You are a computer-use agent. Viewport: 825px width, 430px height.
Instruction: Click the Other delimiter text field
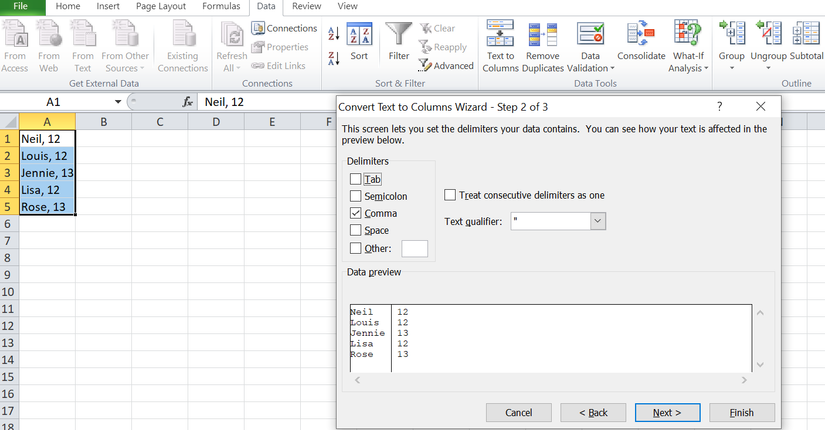(x=415, y=248)
